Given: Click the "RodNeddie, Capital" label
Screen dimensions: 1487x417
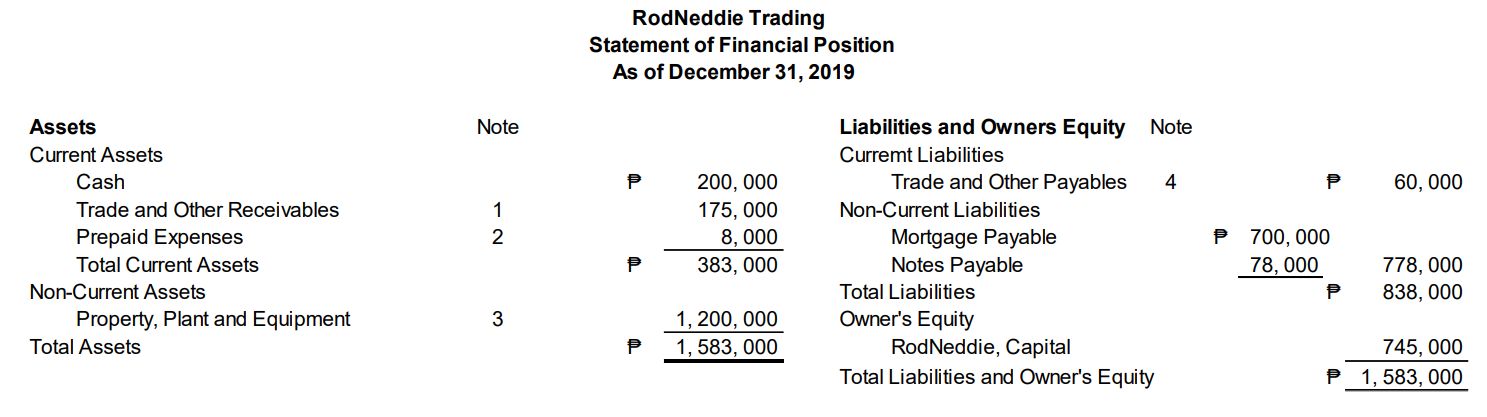Looking at the screenshot, I should [980, 347].
